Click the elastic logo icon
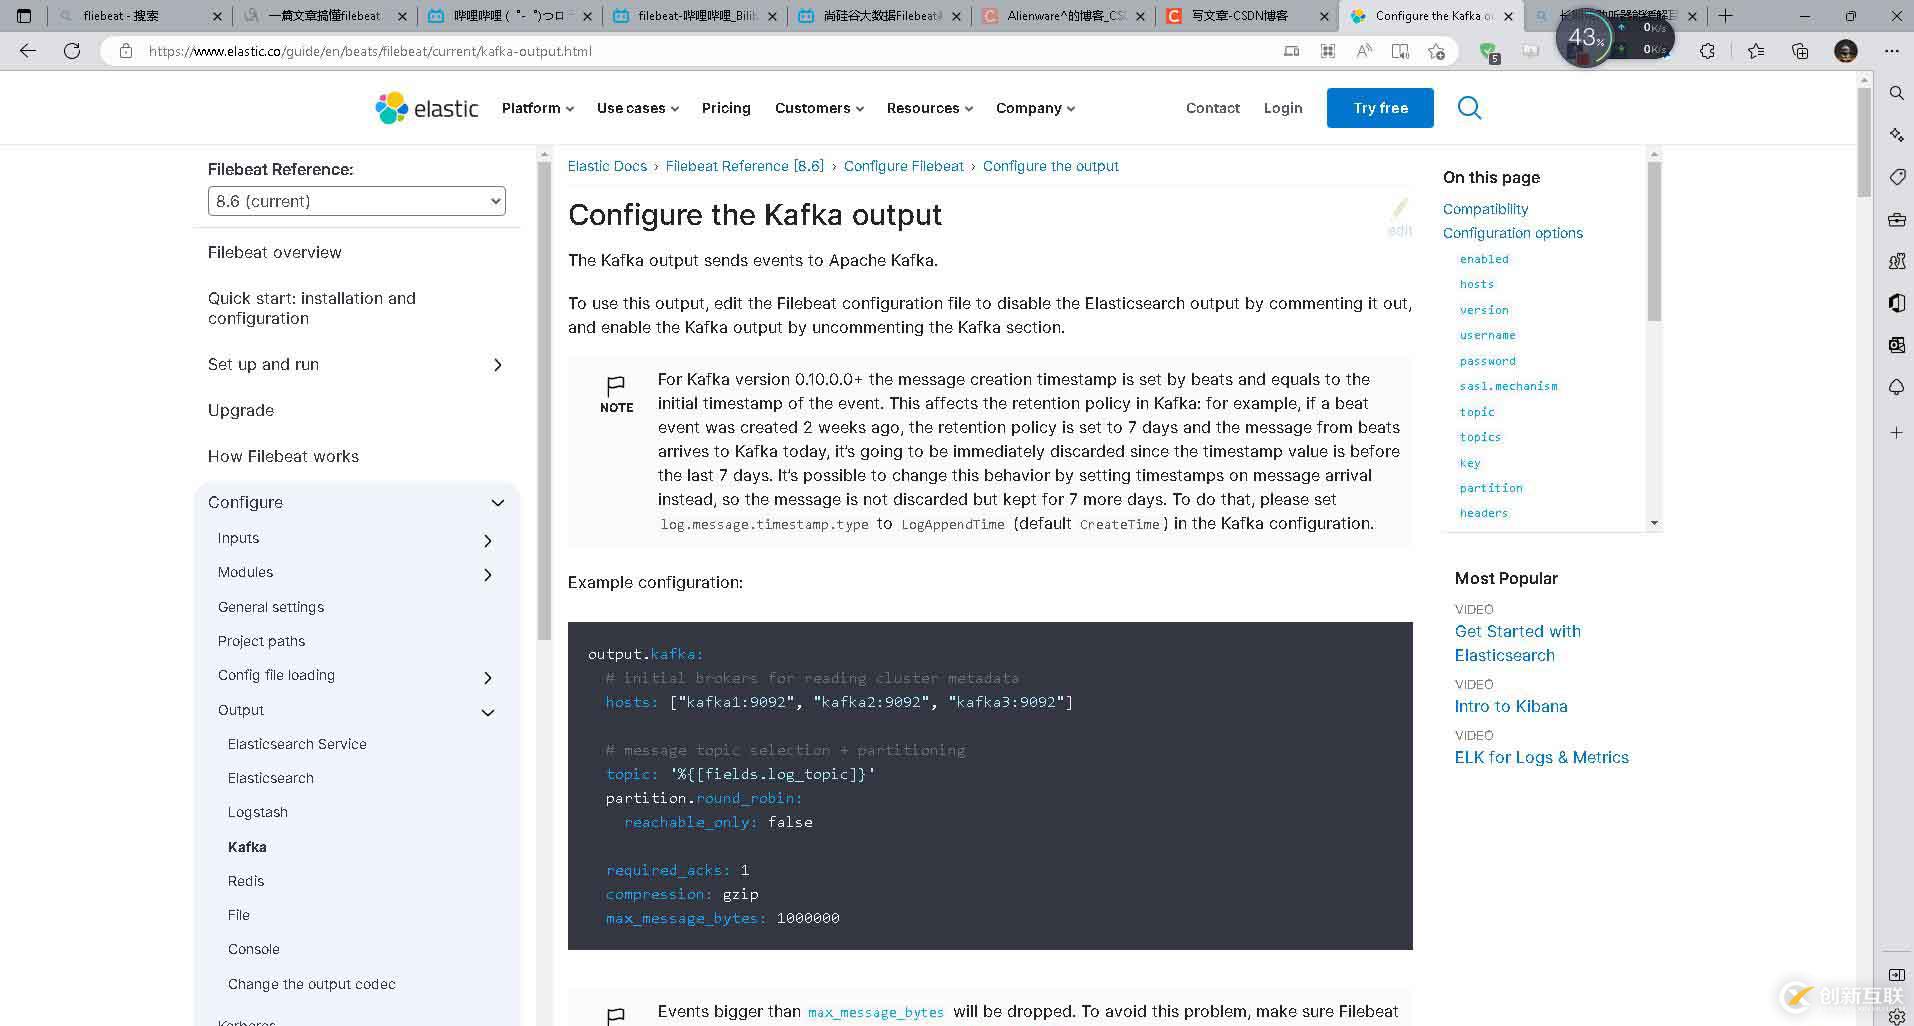The width and height of the screenshot is (1914, 1026). click(x=392, y=108)
